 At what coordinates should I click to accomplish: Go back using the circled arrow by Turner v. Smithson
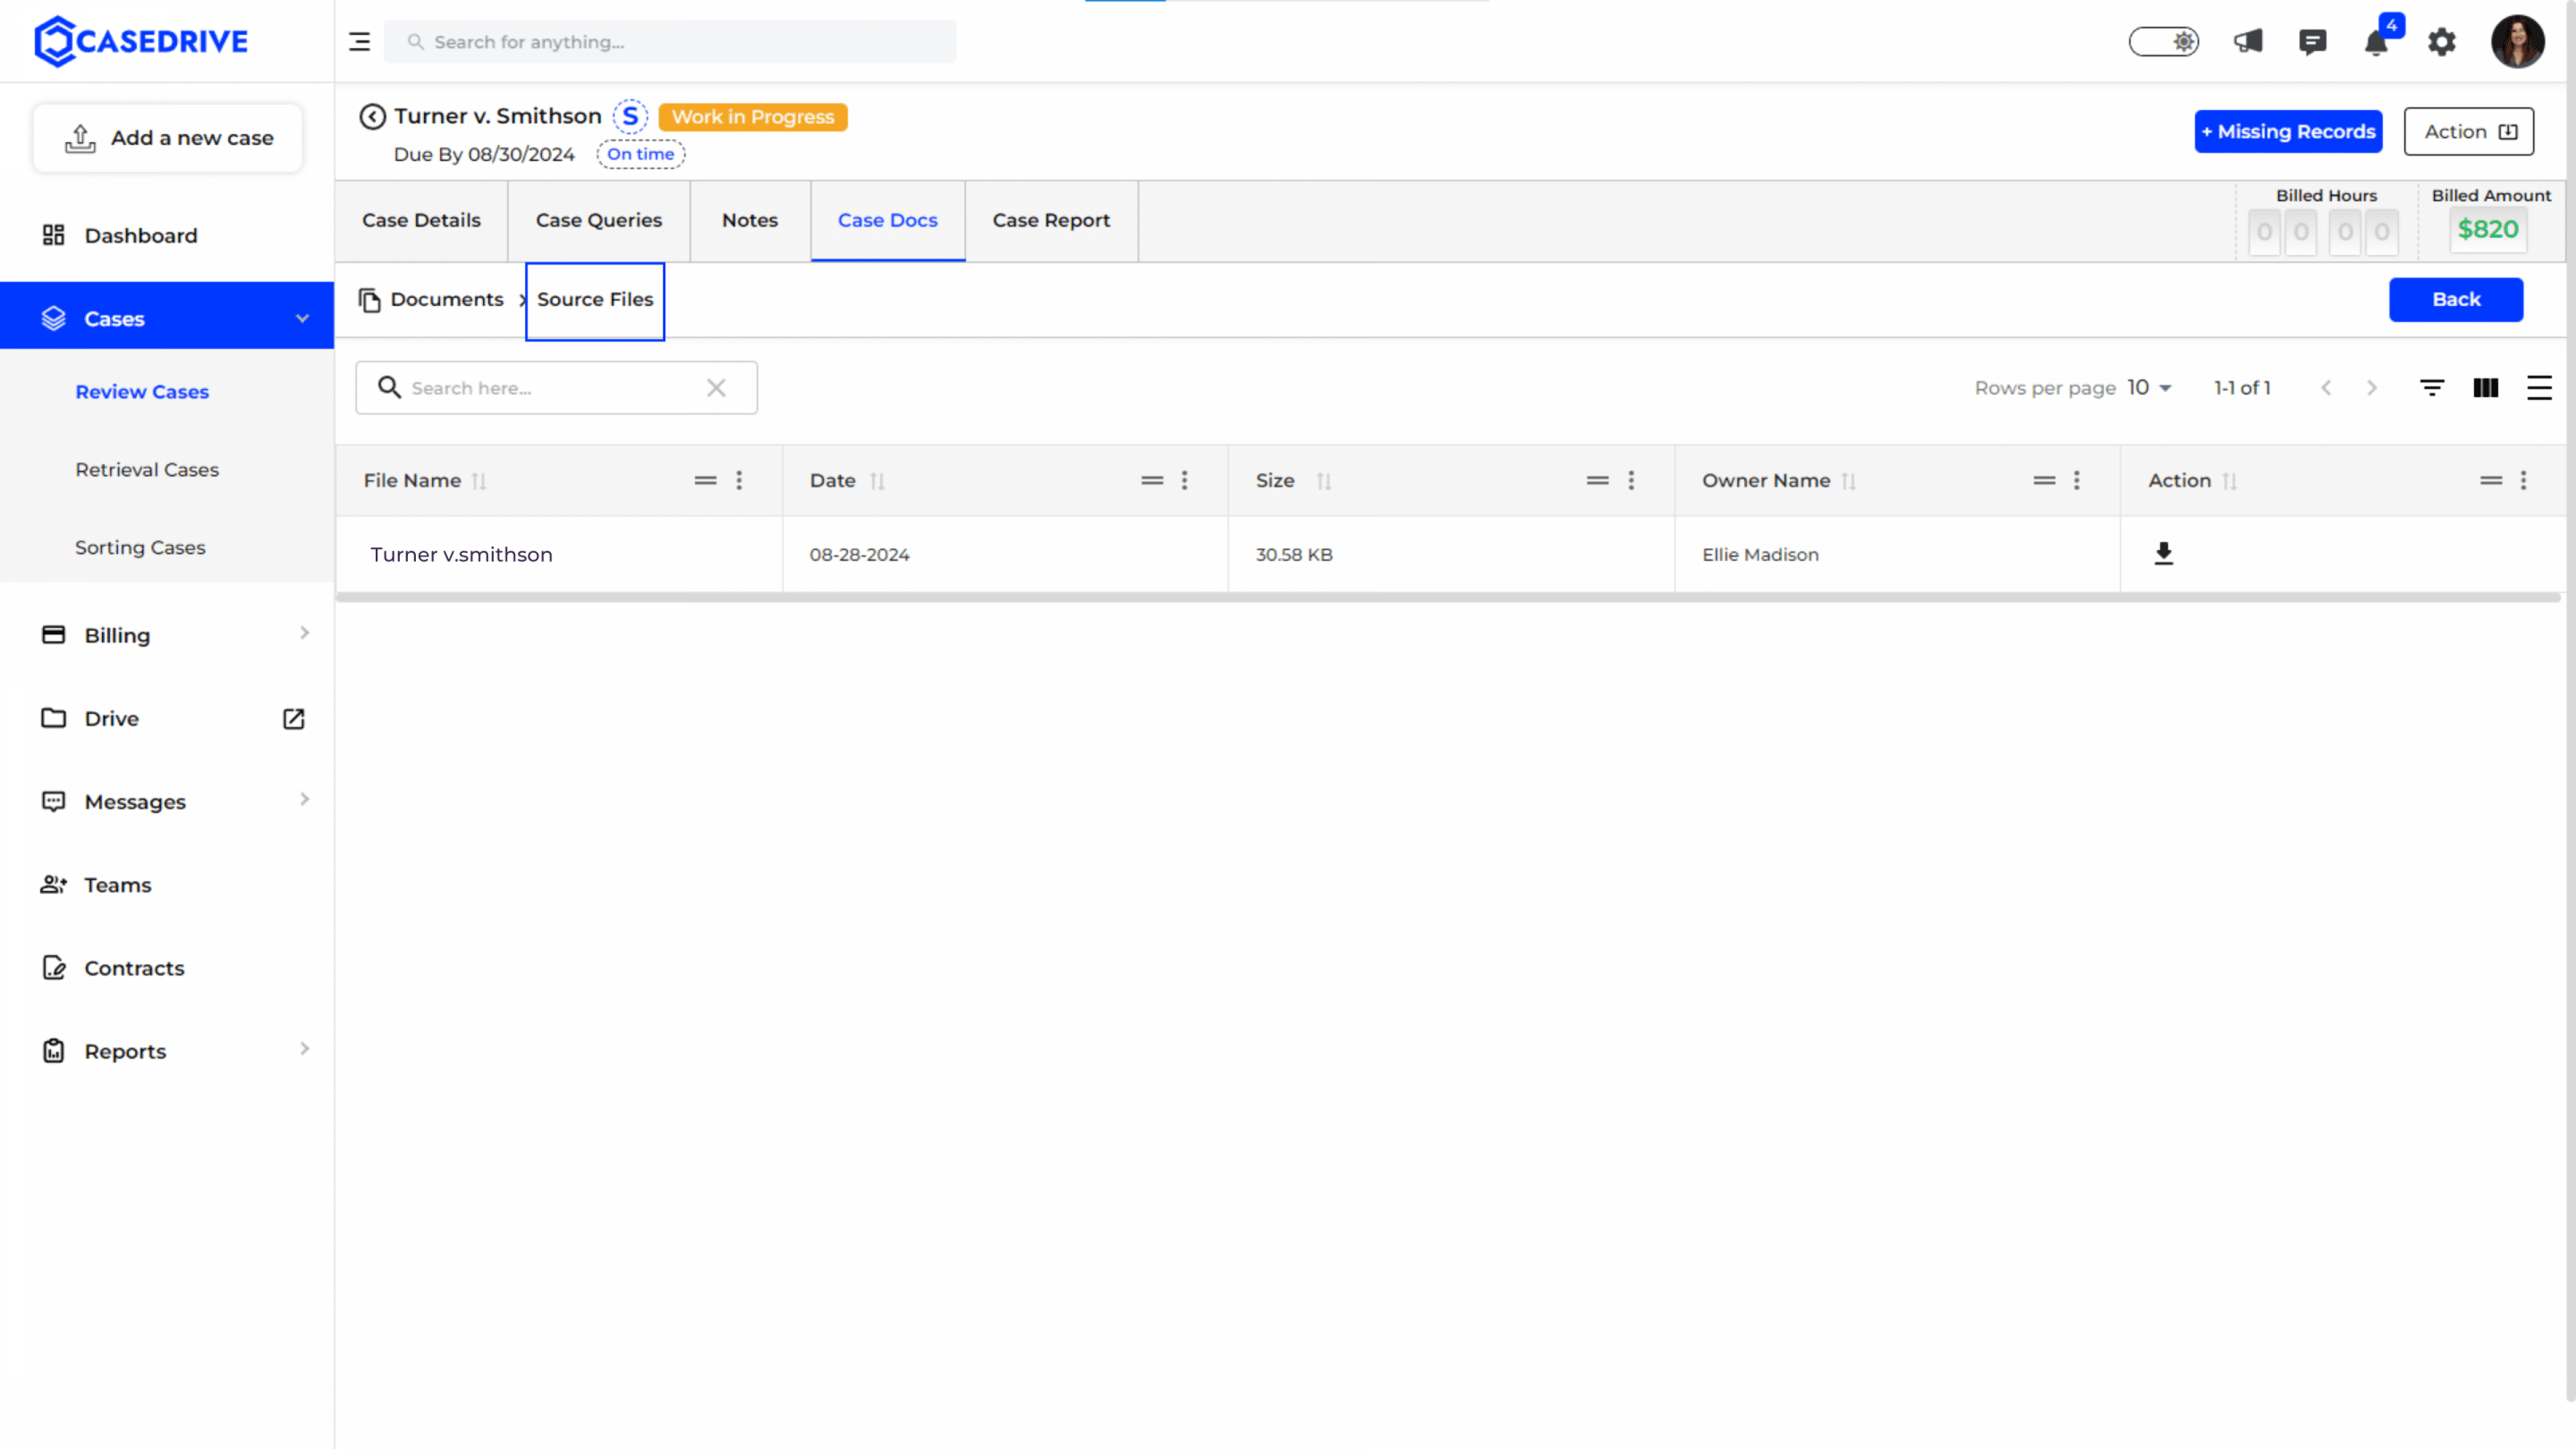point(372,116)
